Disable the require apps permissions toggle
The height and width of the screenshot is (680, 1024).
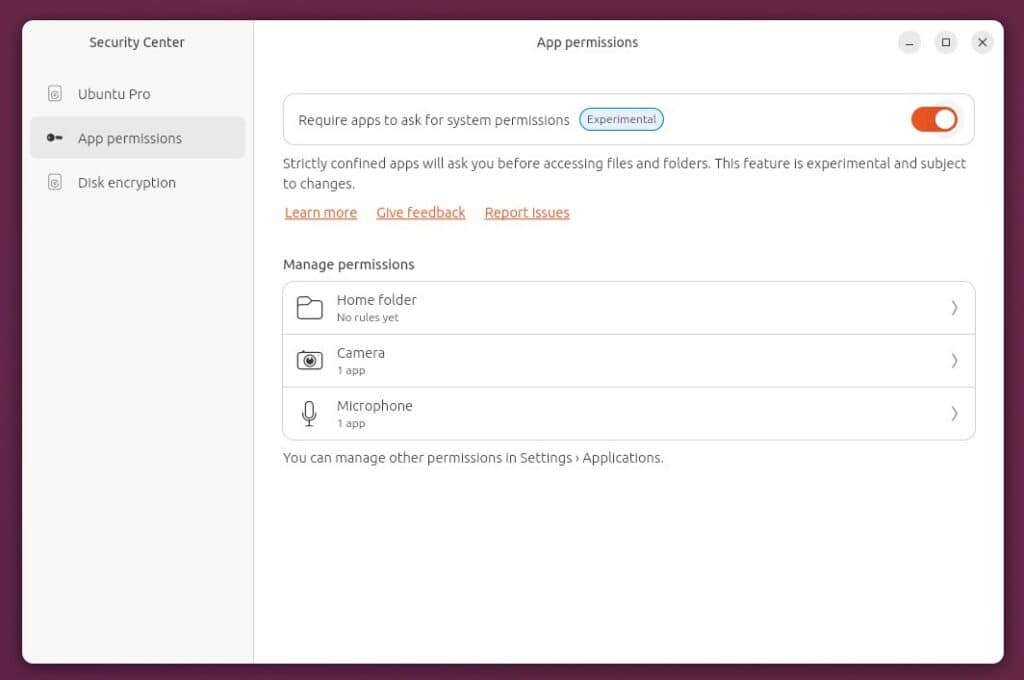point(934,120)
